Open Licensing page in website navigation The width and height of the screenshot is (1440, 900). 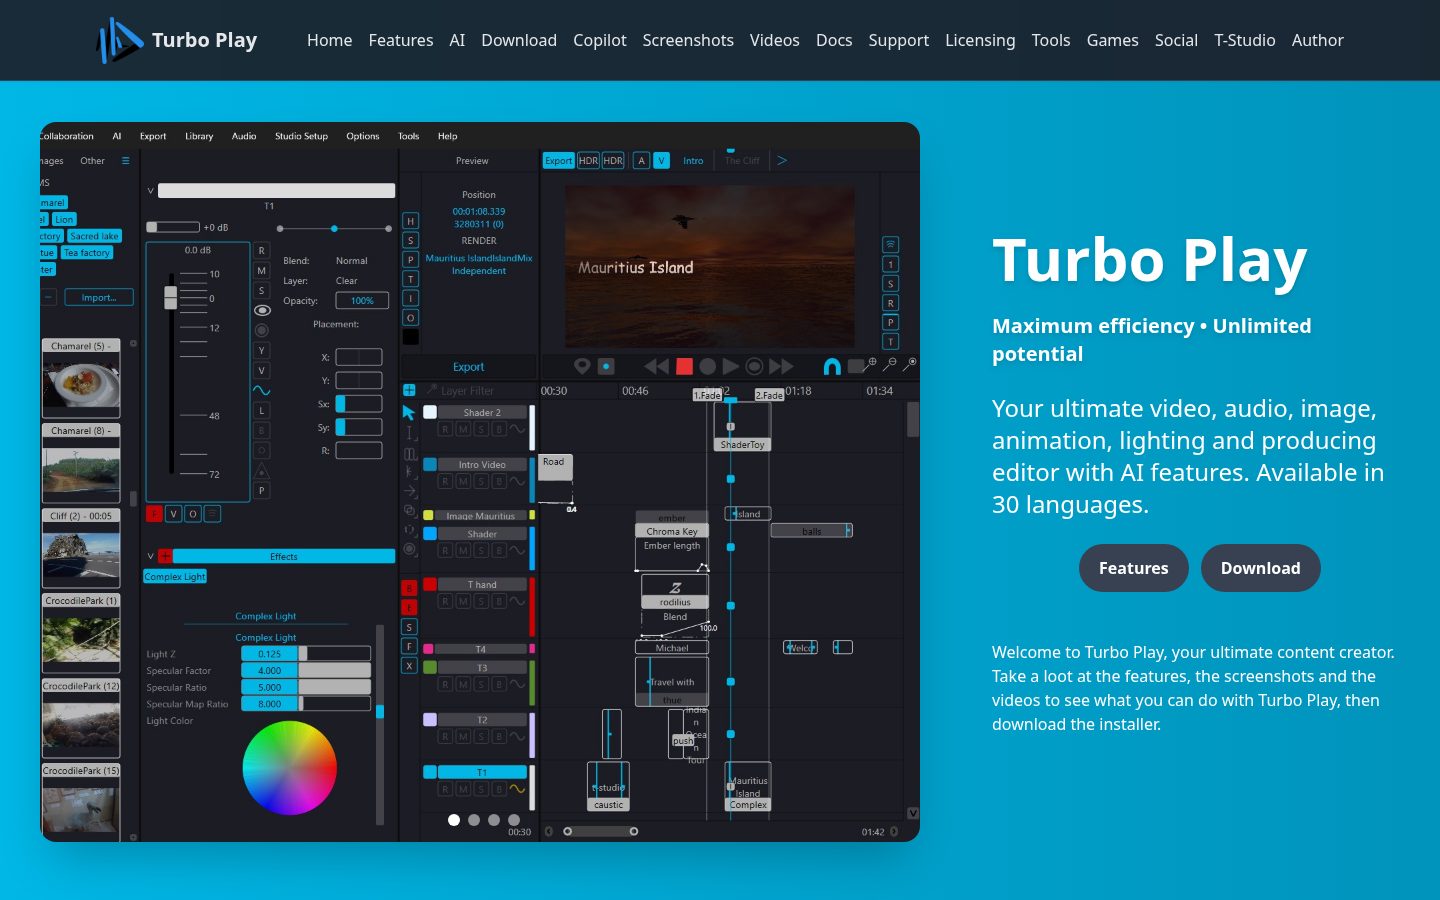(980, 40)
